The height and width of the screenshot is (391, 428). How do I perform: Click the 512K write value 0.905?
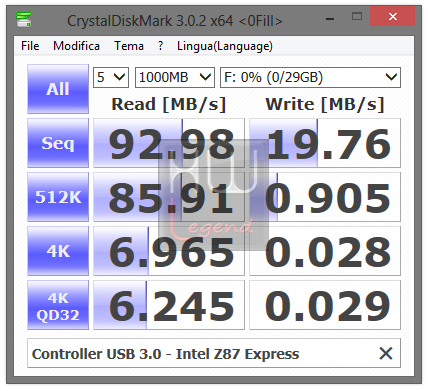[x=325, y=197]
